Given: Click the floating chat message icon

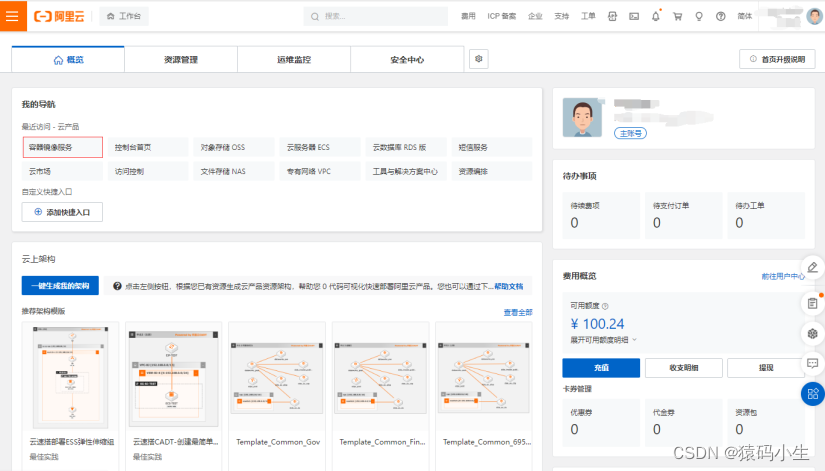Looking at the screenshot, I should pos(812,364).
